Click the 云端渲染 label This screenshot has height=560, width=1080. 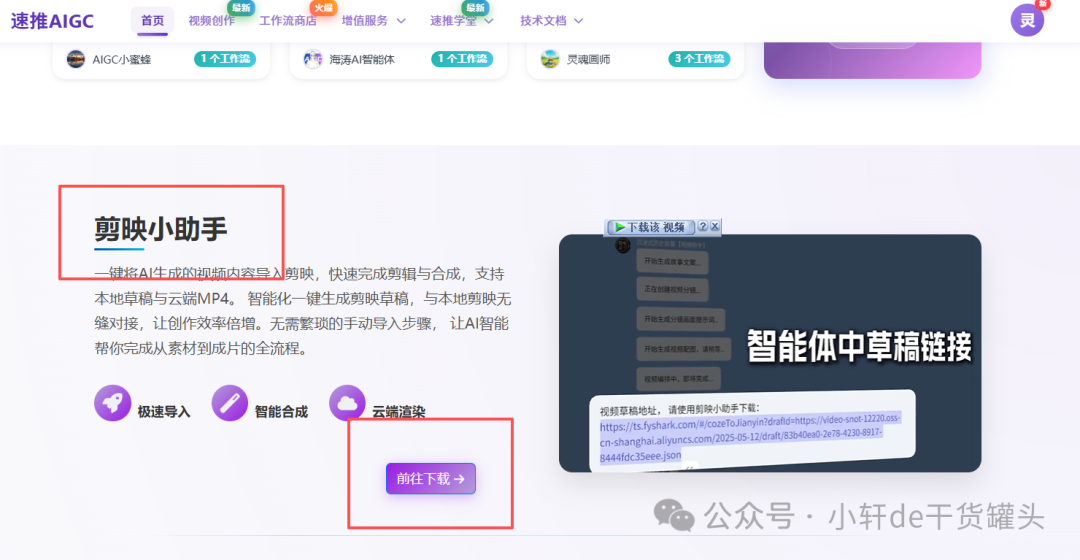point(399,412)
